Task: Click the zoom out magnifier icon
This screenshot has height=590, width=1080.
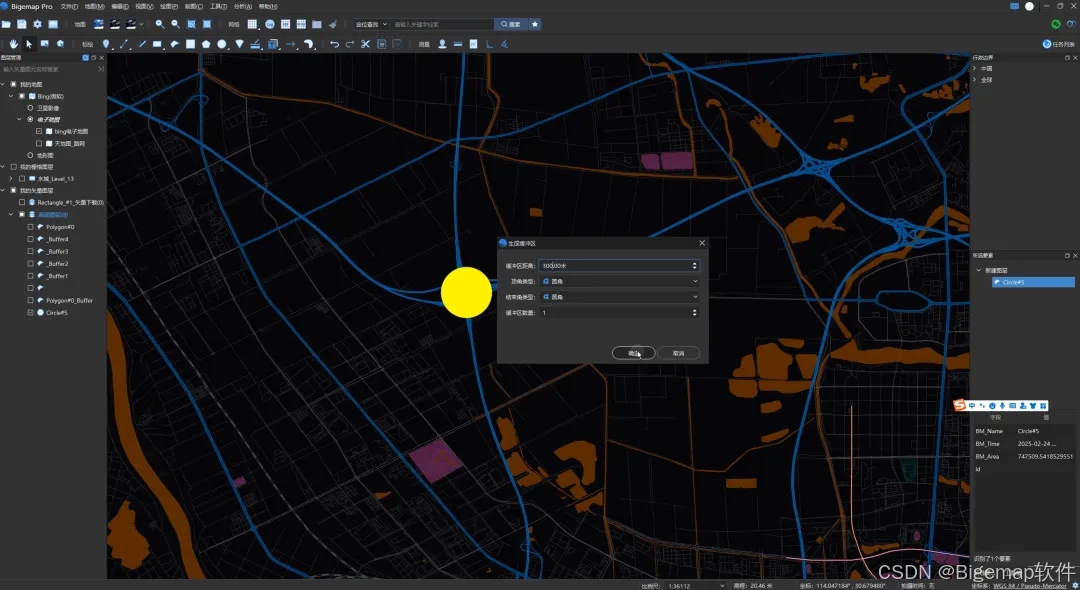Action: pos(176,23)
